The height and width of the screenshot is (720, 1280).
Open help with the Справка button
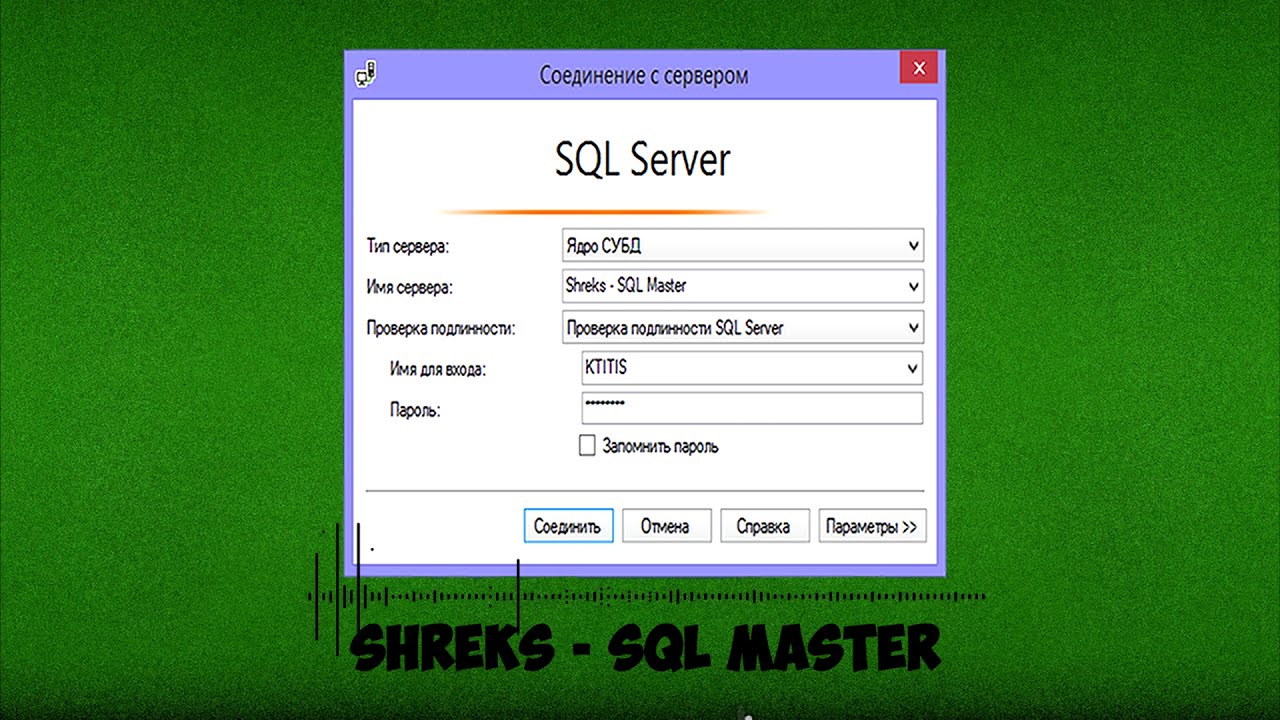pos(764,526)
